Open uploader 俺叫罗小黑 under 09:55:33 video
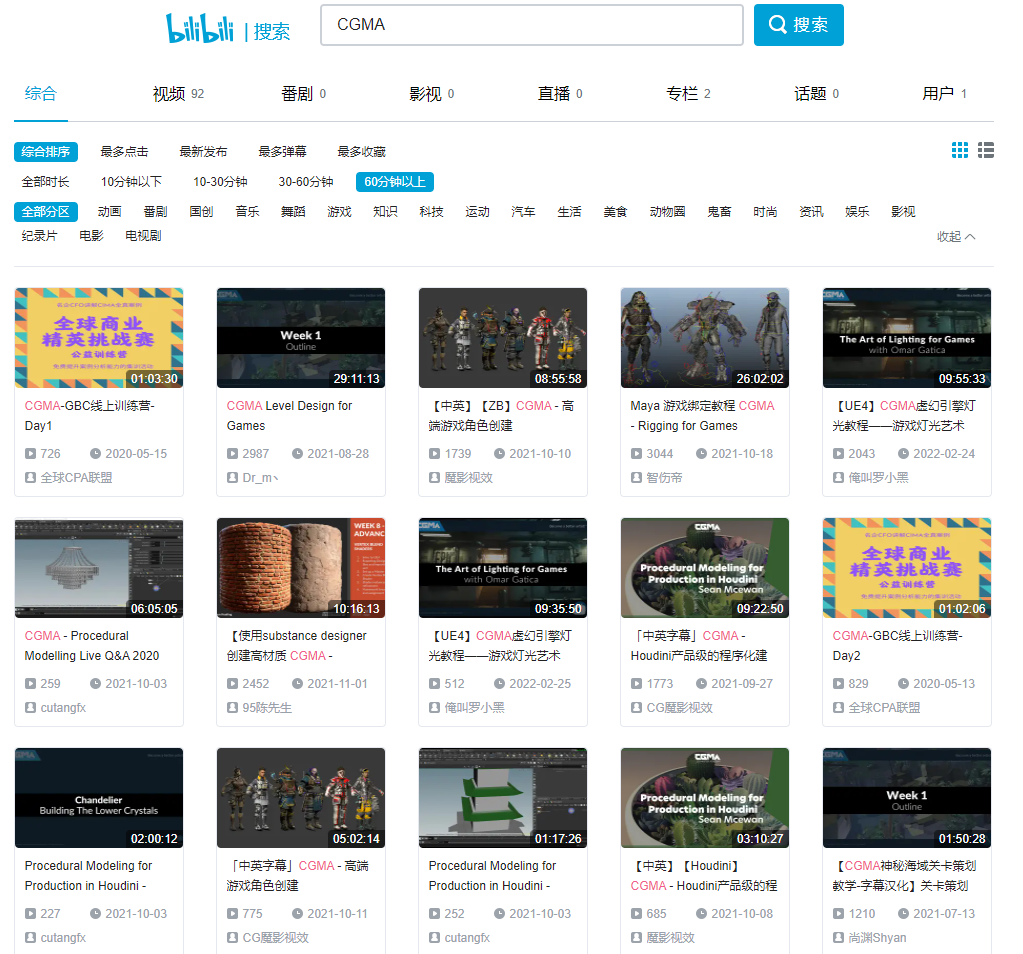The height and width of the screenshot is (954, 1023). pos(878,478)
